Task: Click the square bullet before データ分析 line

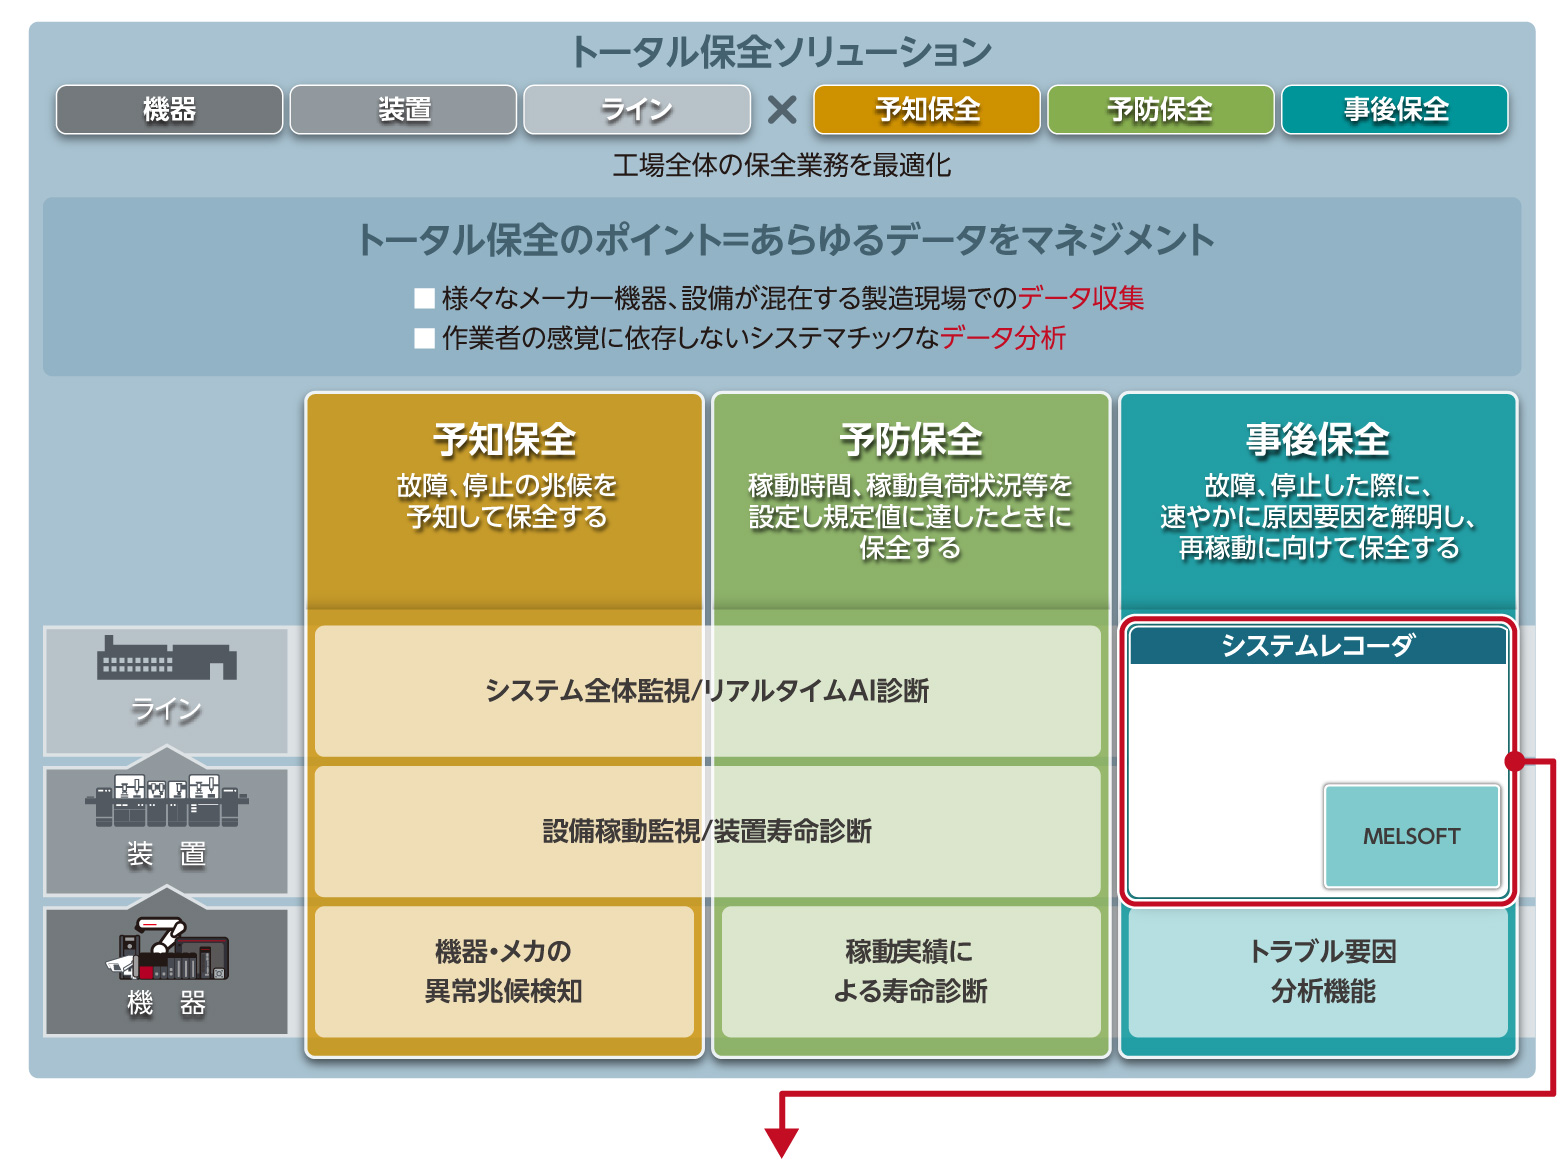Action: coord(425,338)
